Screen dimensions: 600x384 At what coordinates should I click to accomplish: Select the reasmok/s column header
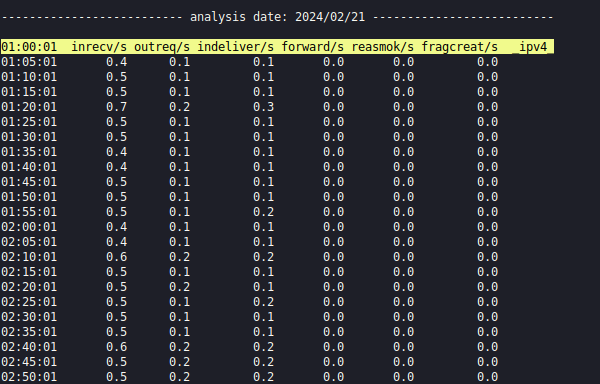pos(383,47)
